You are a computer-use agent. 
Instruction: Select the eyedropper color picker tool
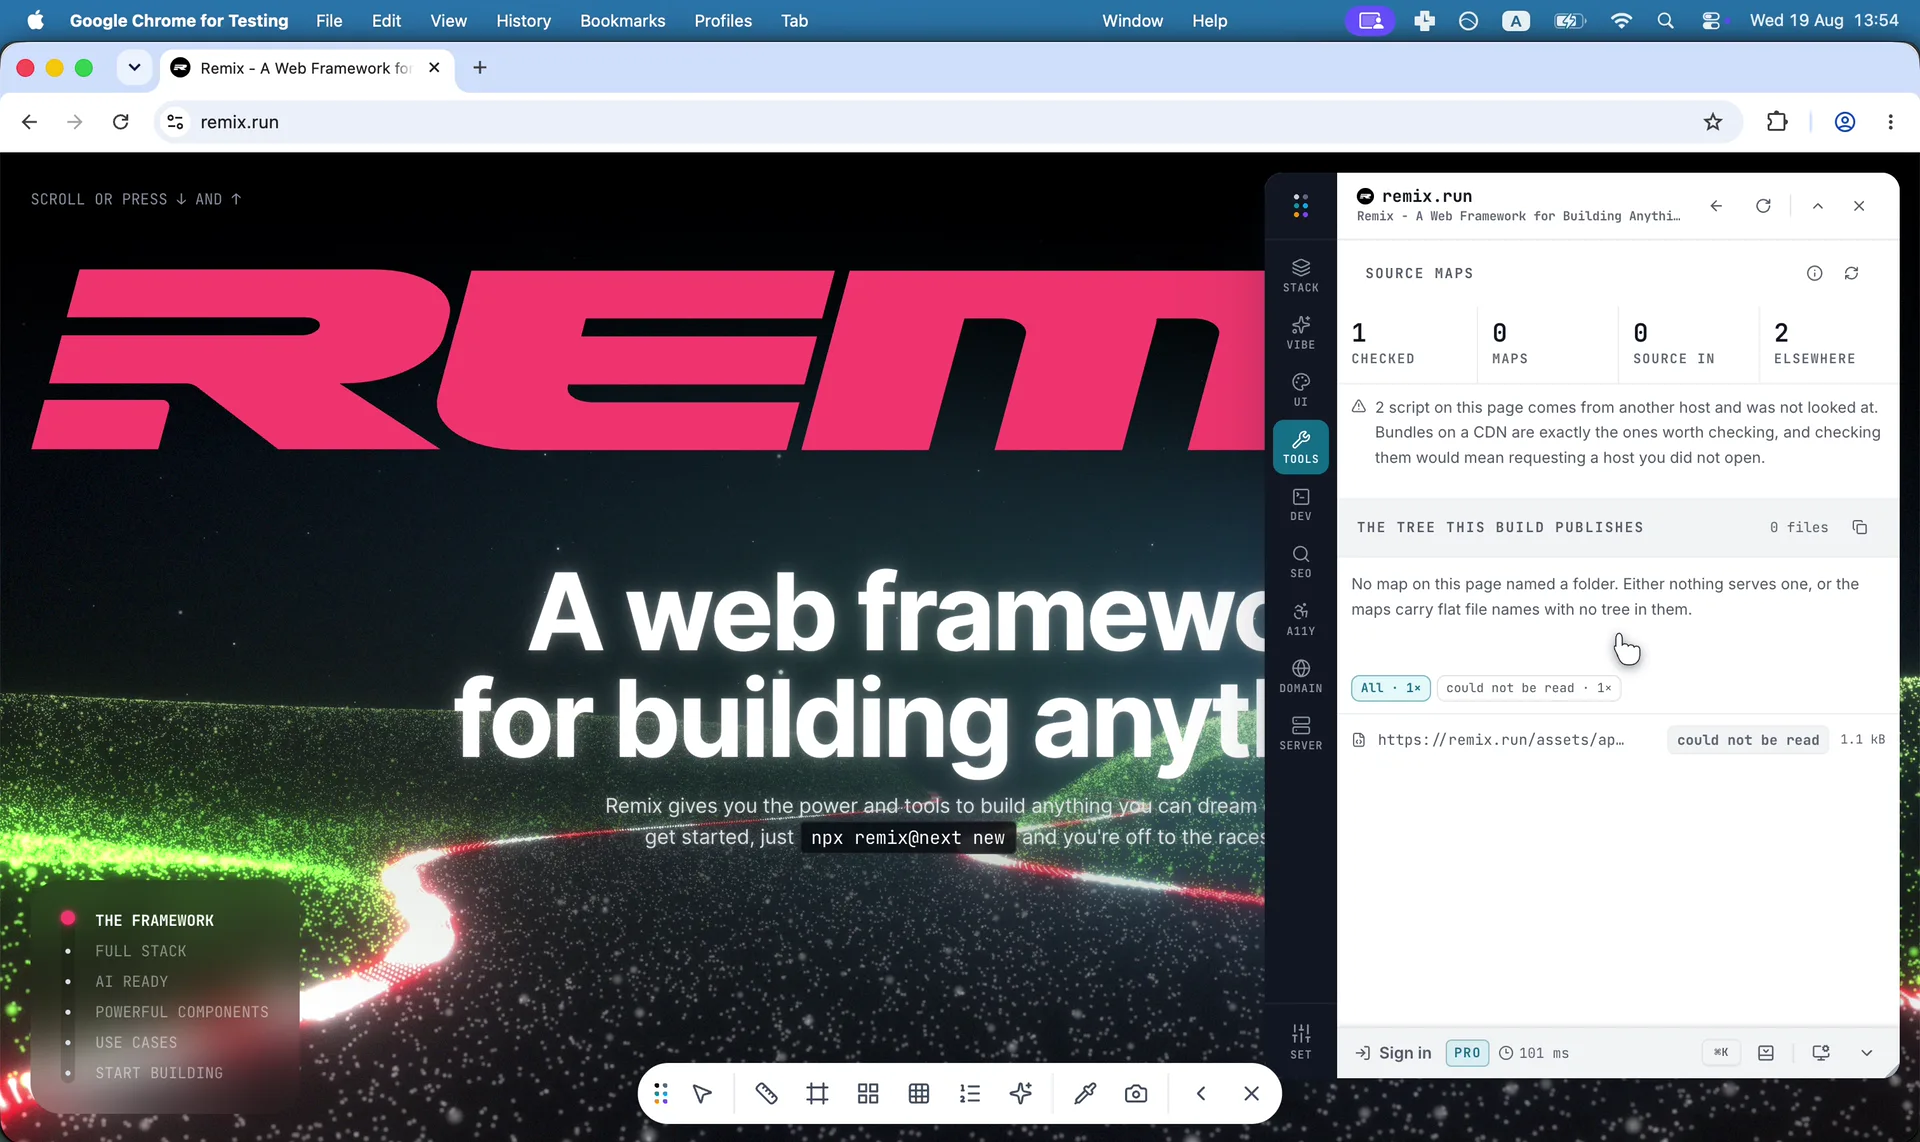1084,1094
